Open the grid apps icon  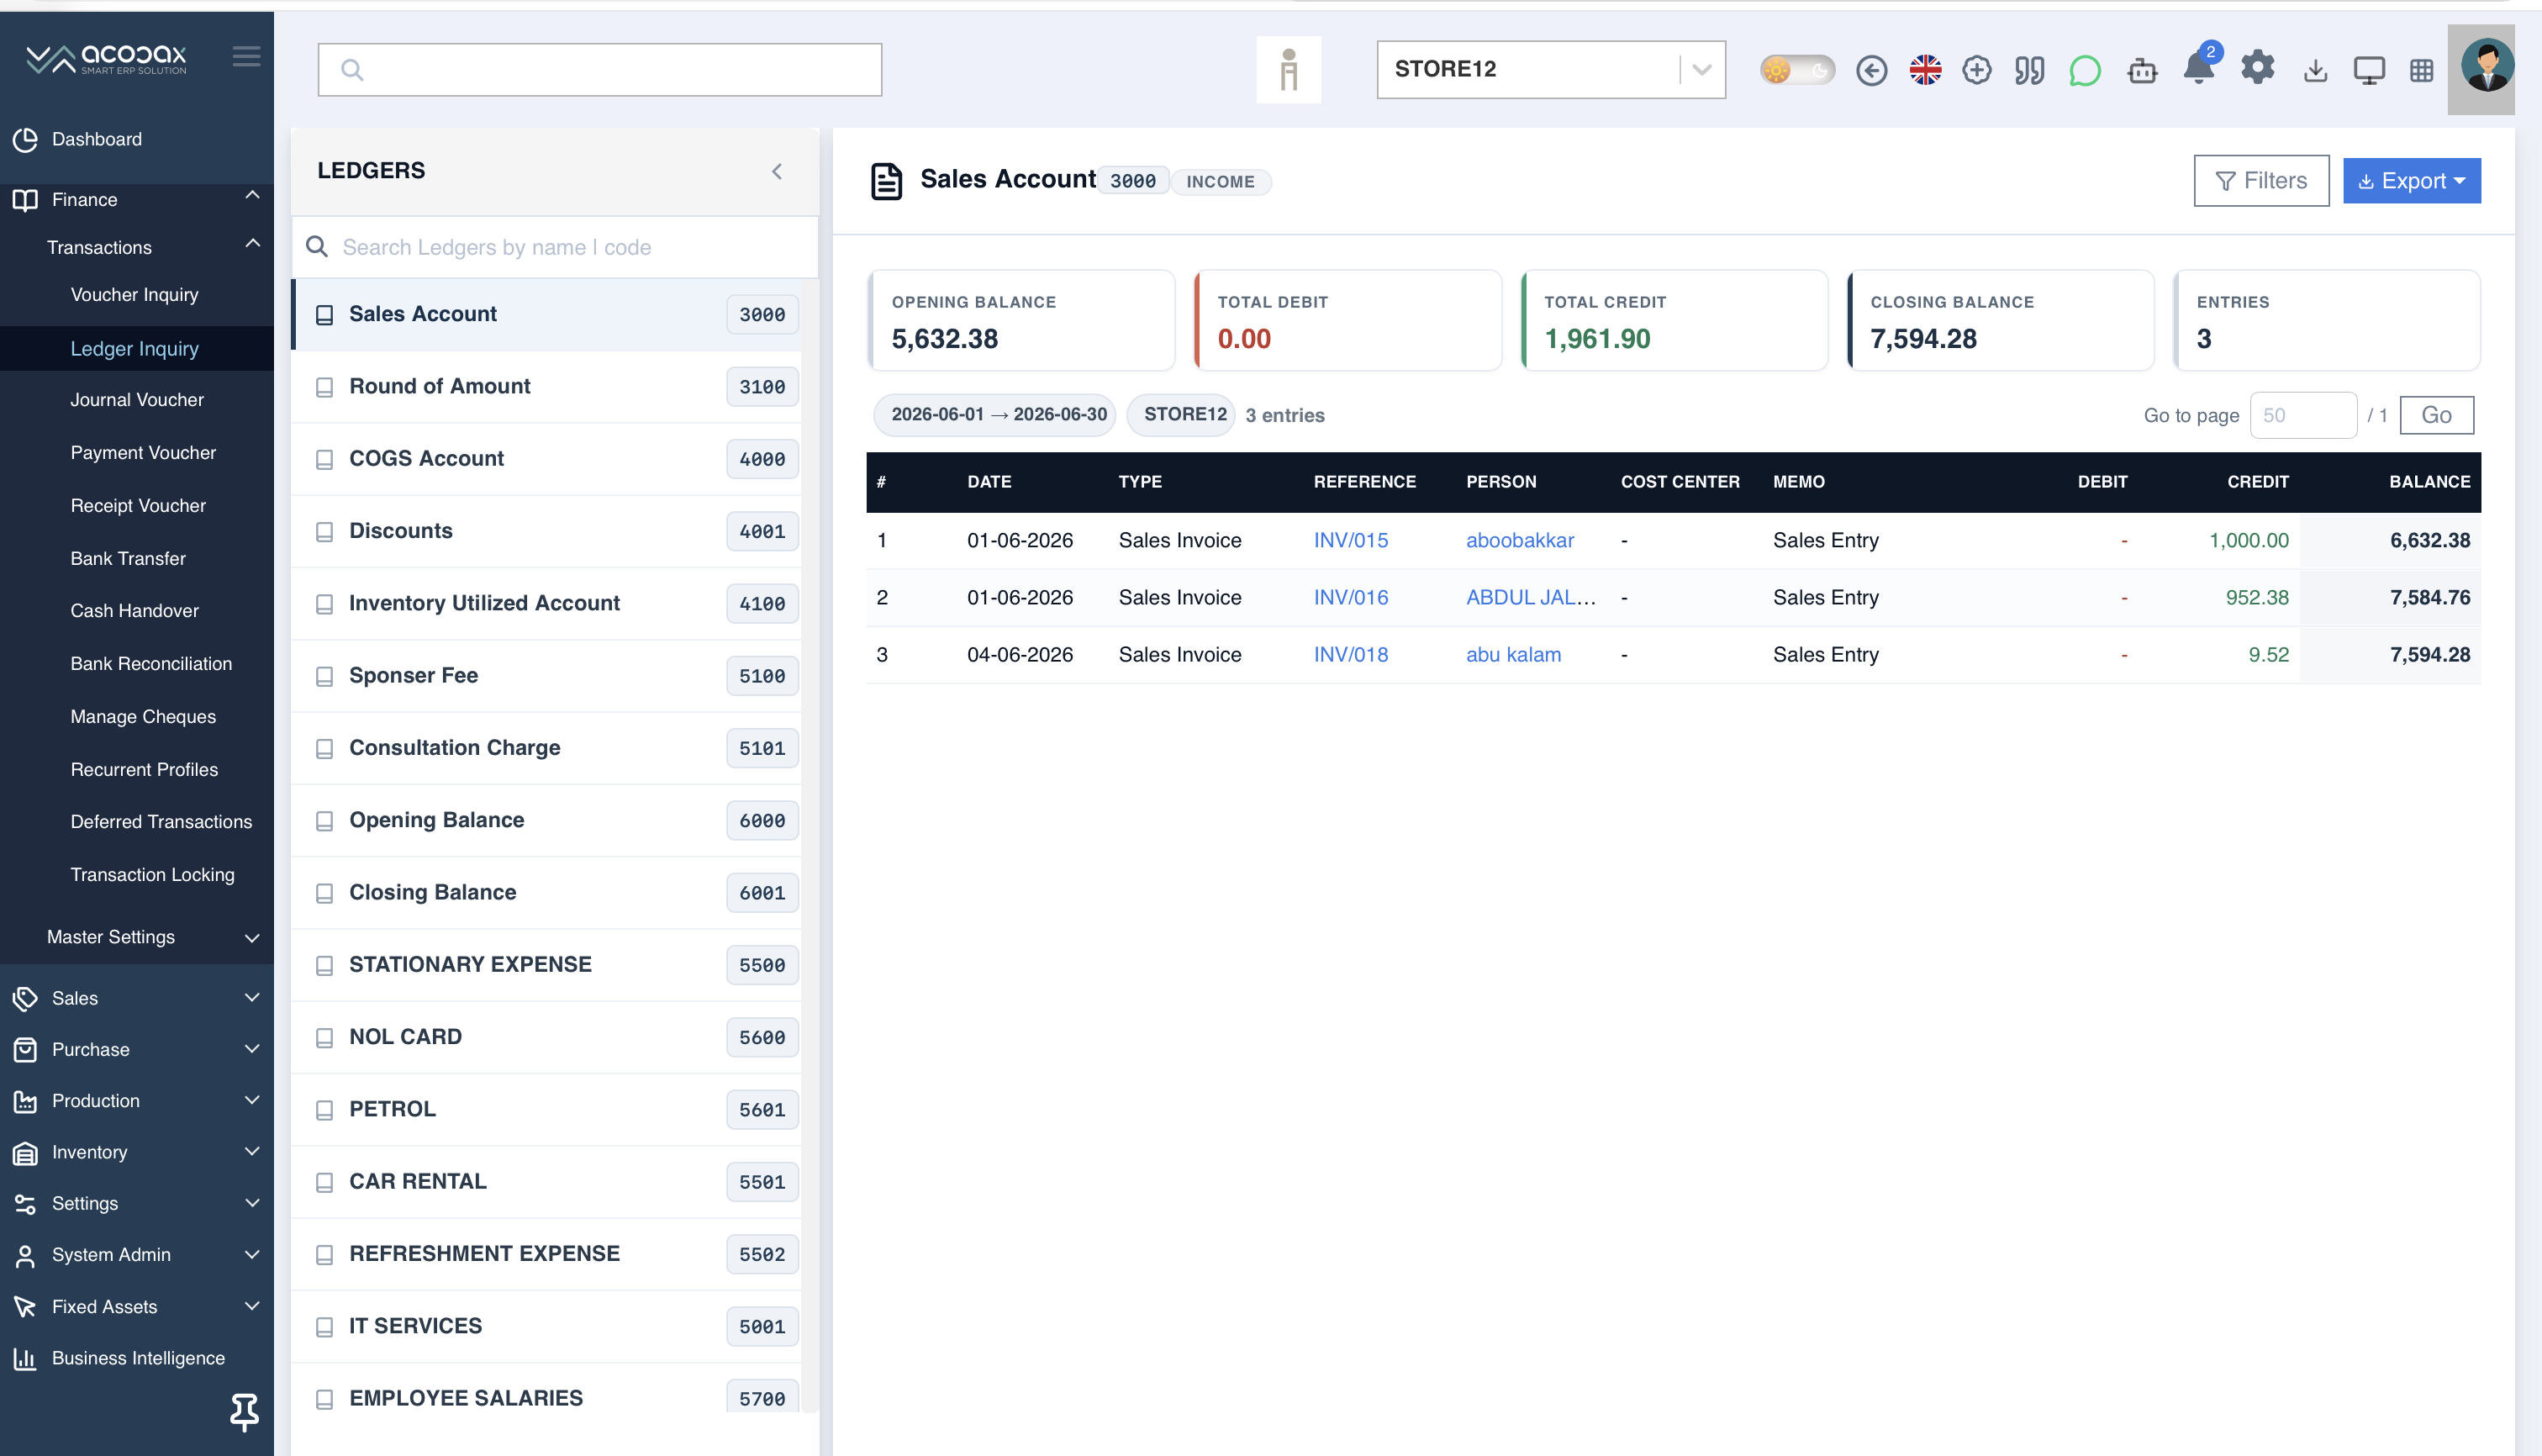coord(2422,70)
